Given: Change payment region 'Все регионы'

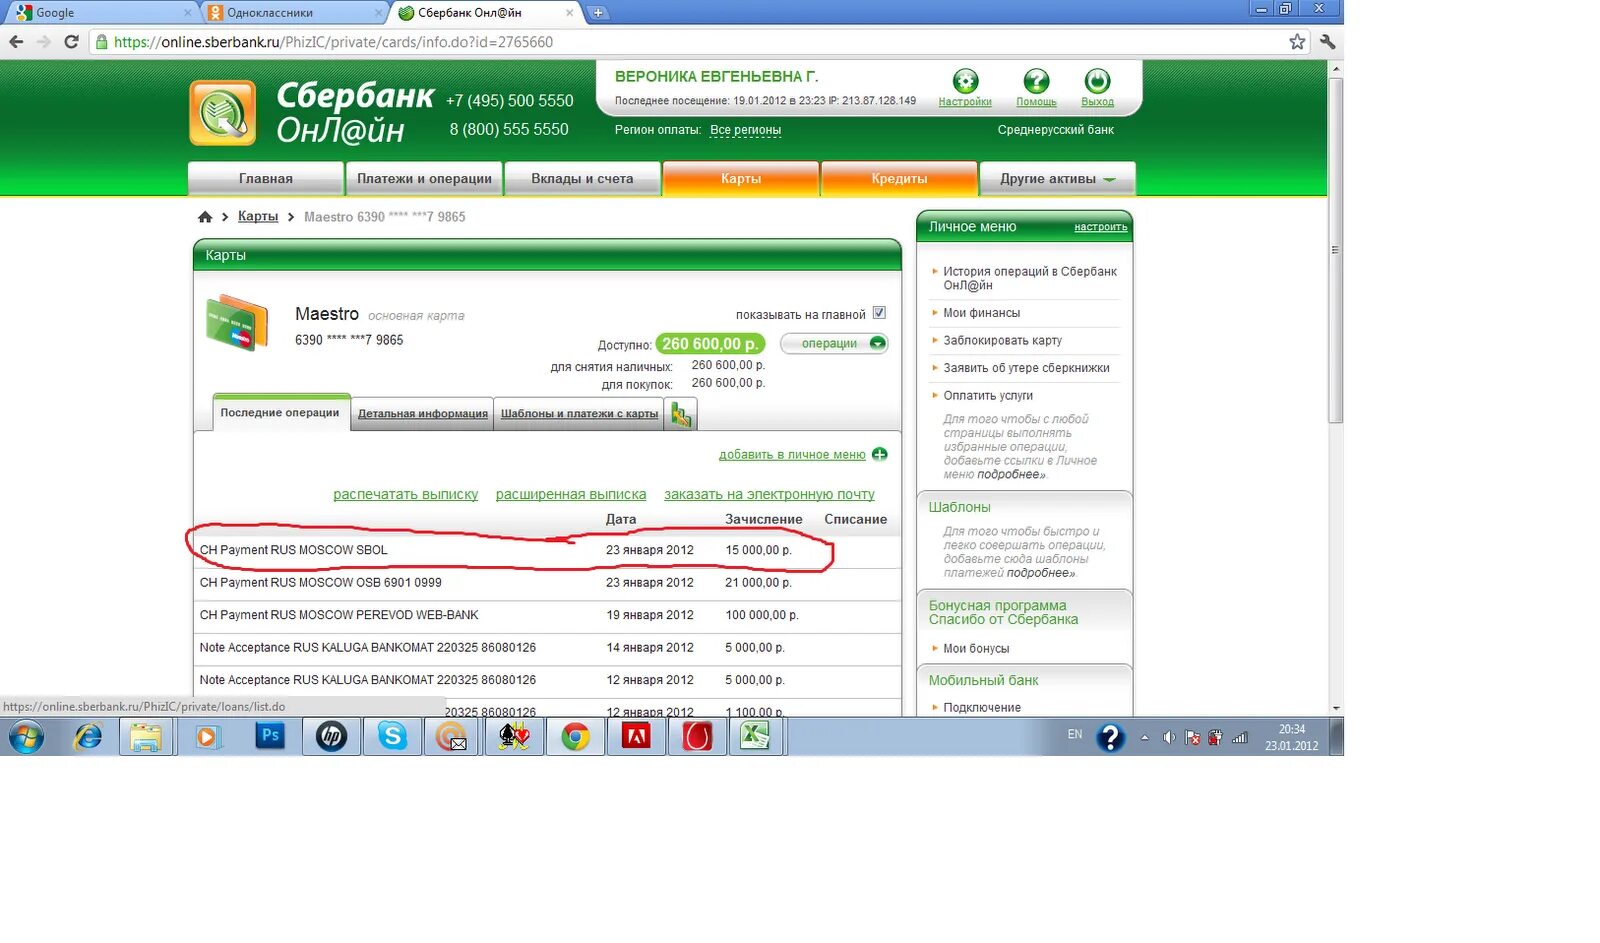Looking at the screenshot, I should [745, 130].
